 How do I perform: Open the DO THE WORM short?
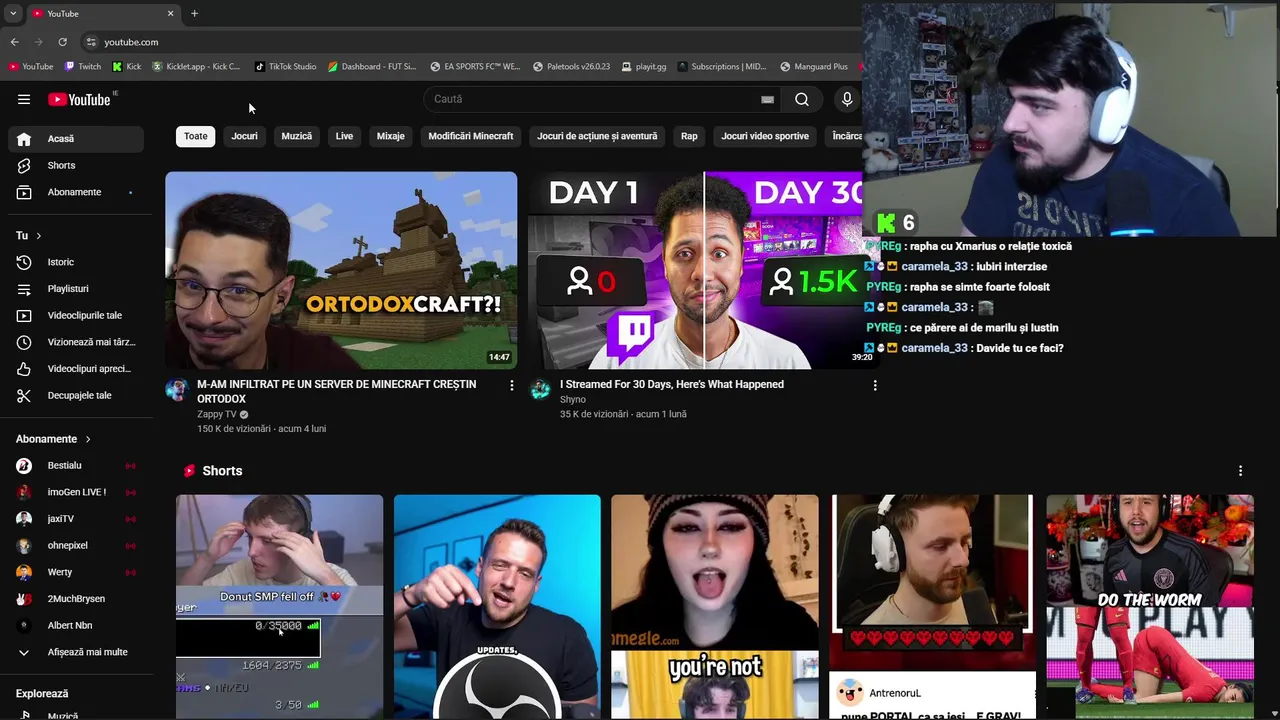pyautogui.click(x=1150, y=606)
